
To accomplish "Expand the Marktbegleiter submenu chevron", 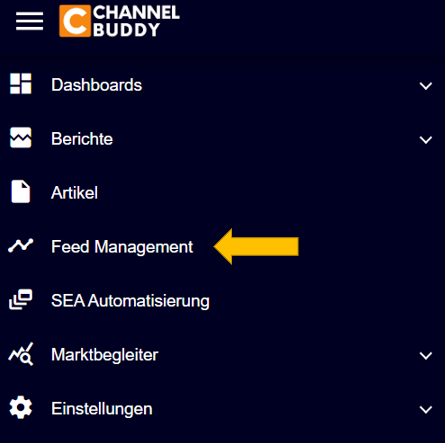I will (x=426, y=356).
